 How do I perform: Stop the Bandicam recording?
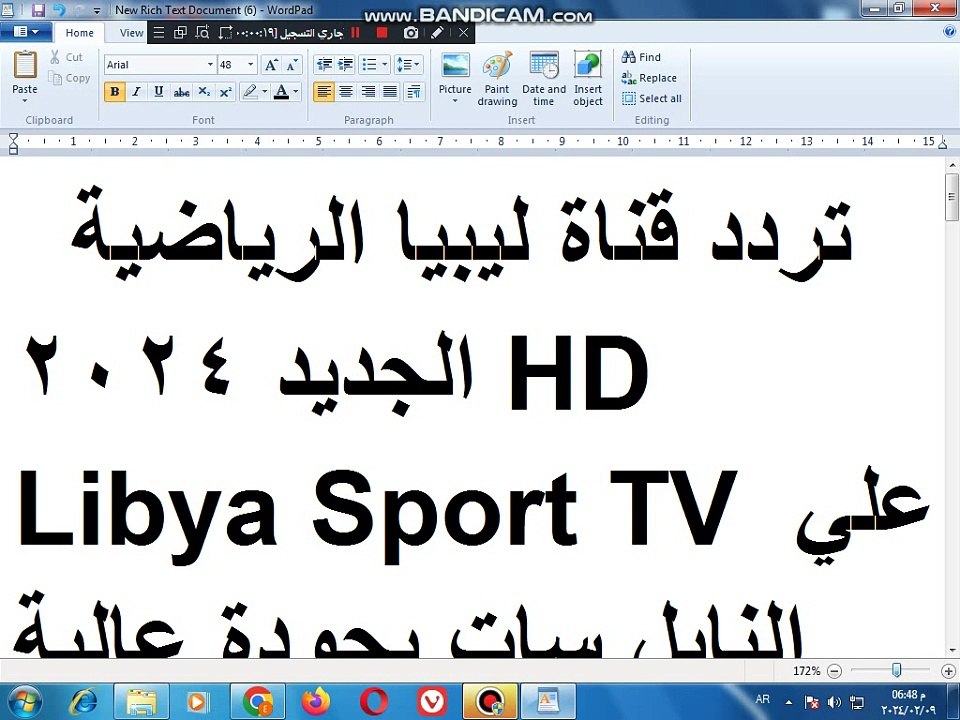[382, 32]
